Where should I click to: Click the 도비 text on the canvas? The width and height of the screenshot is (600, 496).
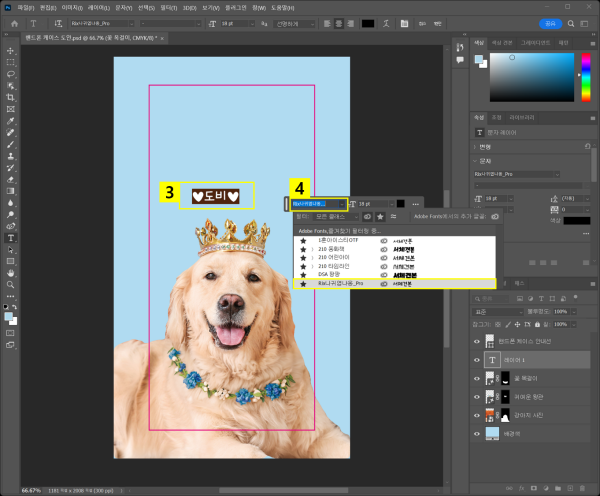coord(216,196)
